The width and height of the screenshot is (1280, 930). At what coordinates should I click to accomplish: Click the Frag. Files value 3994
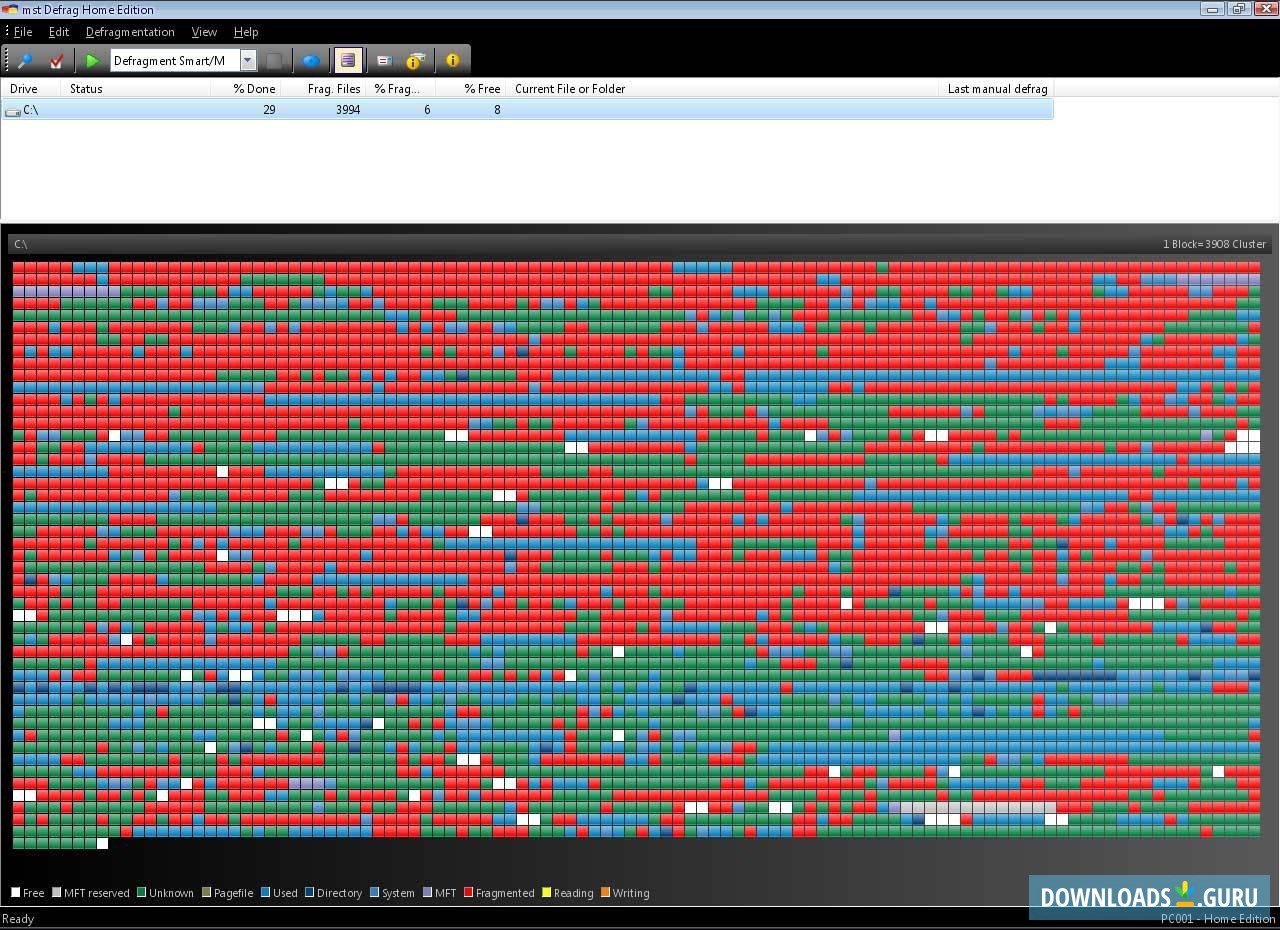tap(348, 110)
